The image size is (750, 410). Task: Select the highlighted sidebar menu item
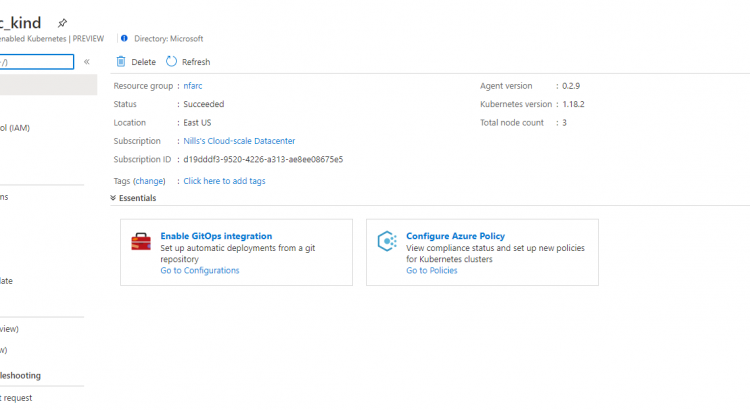coord(48,85)
